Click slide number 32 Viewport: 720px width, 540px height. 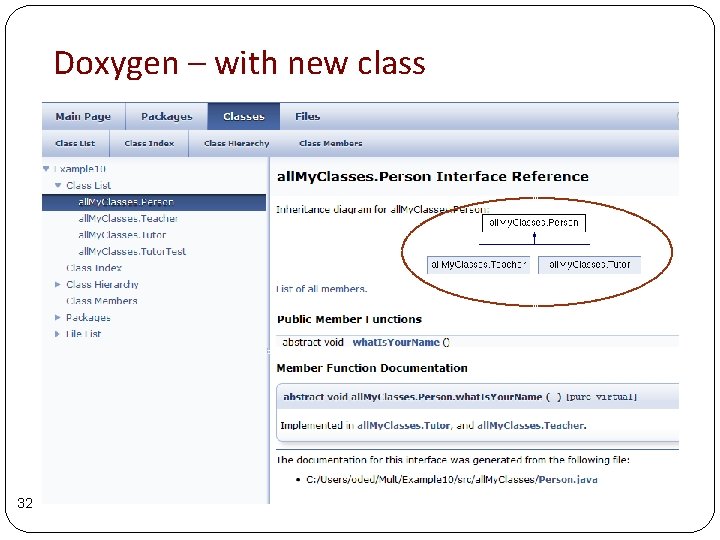(x=25, y=503)
